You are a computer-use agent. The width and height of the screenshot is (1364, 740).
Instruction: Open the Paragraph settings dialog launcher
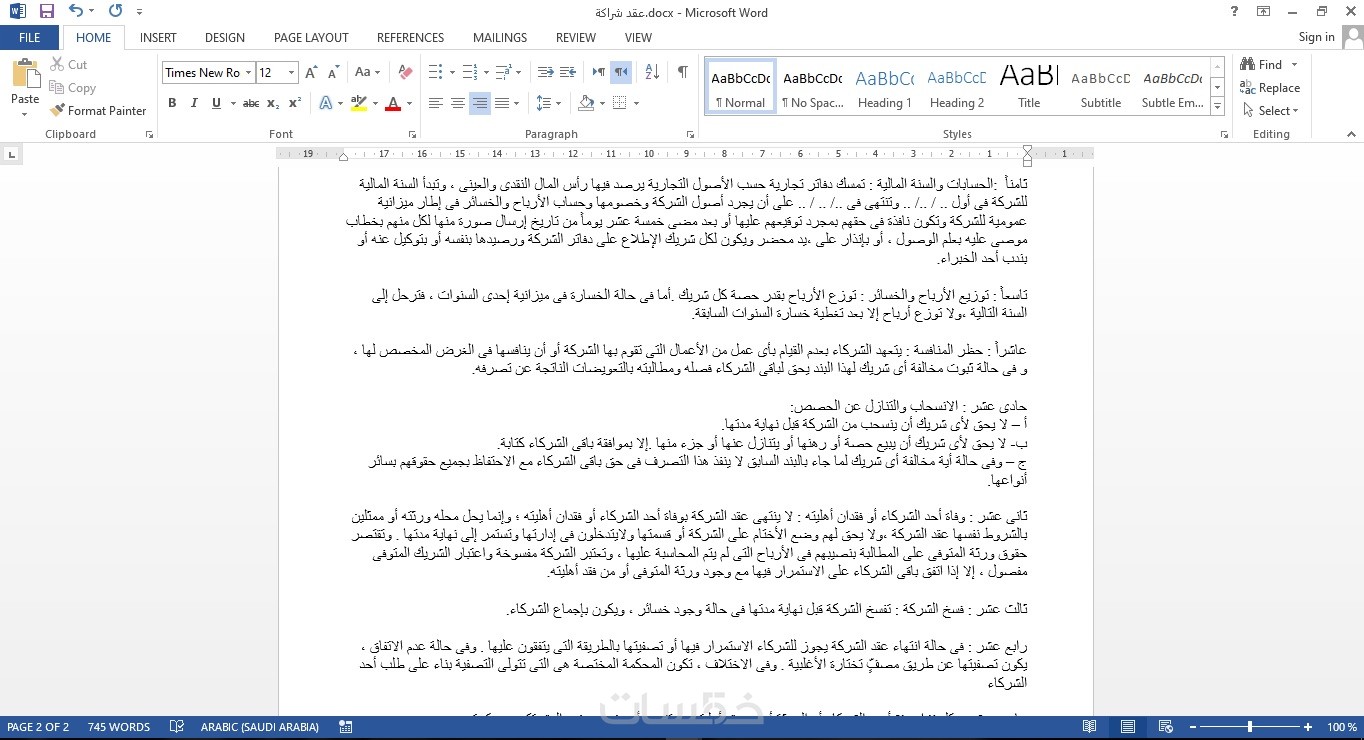(690, 134)
